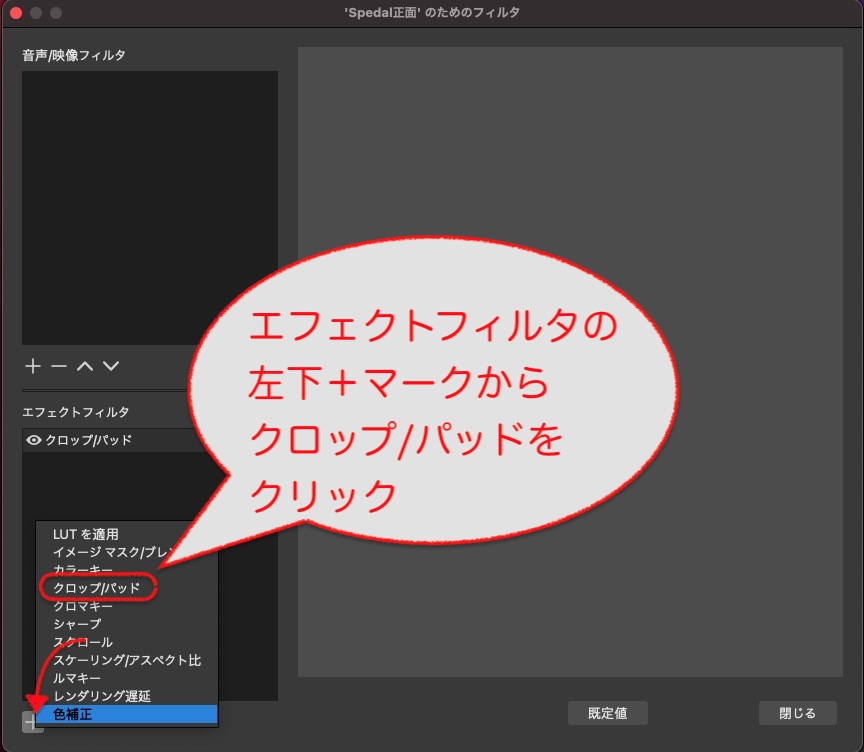The width and height of the screenshot is (864, 752).
Task: Choose レンダリング遅延 filter option
Action: [x=92, y=698]
